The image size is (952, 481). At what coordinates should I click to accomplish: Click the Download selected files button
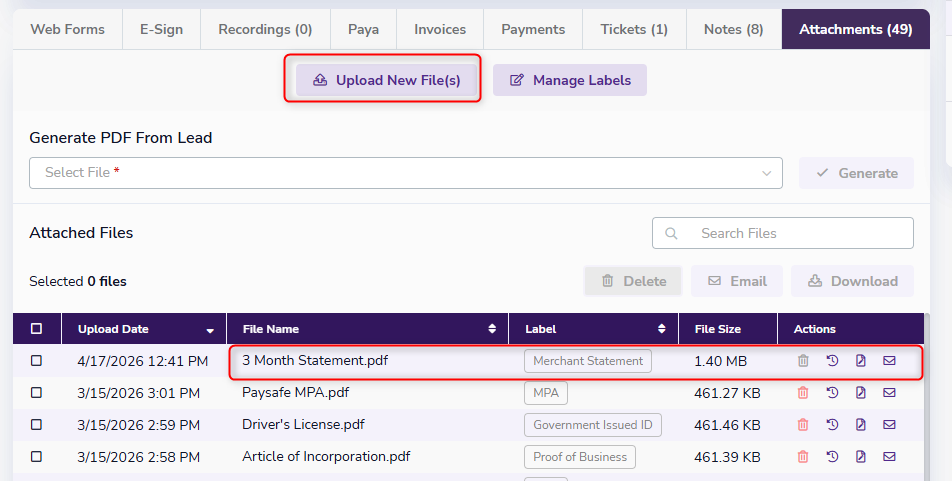click(852, 281)
